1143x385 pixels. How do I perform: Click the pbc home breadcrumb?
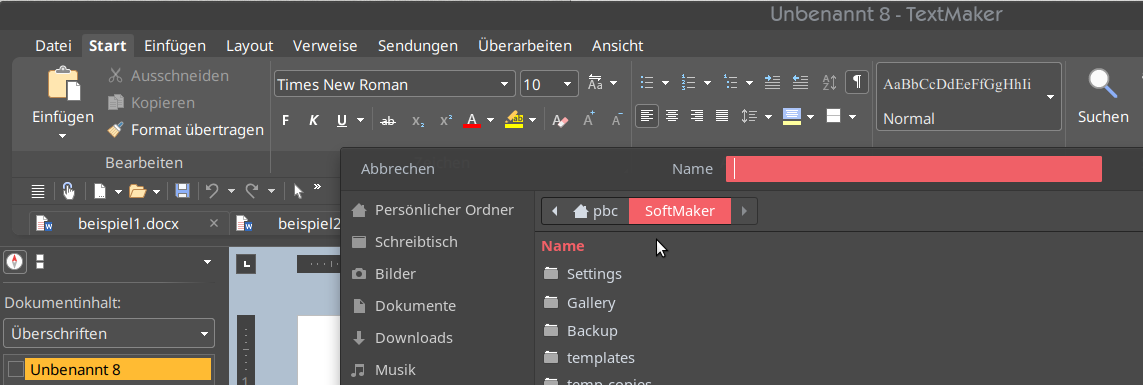597,211
